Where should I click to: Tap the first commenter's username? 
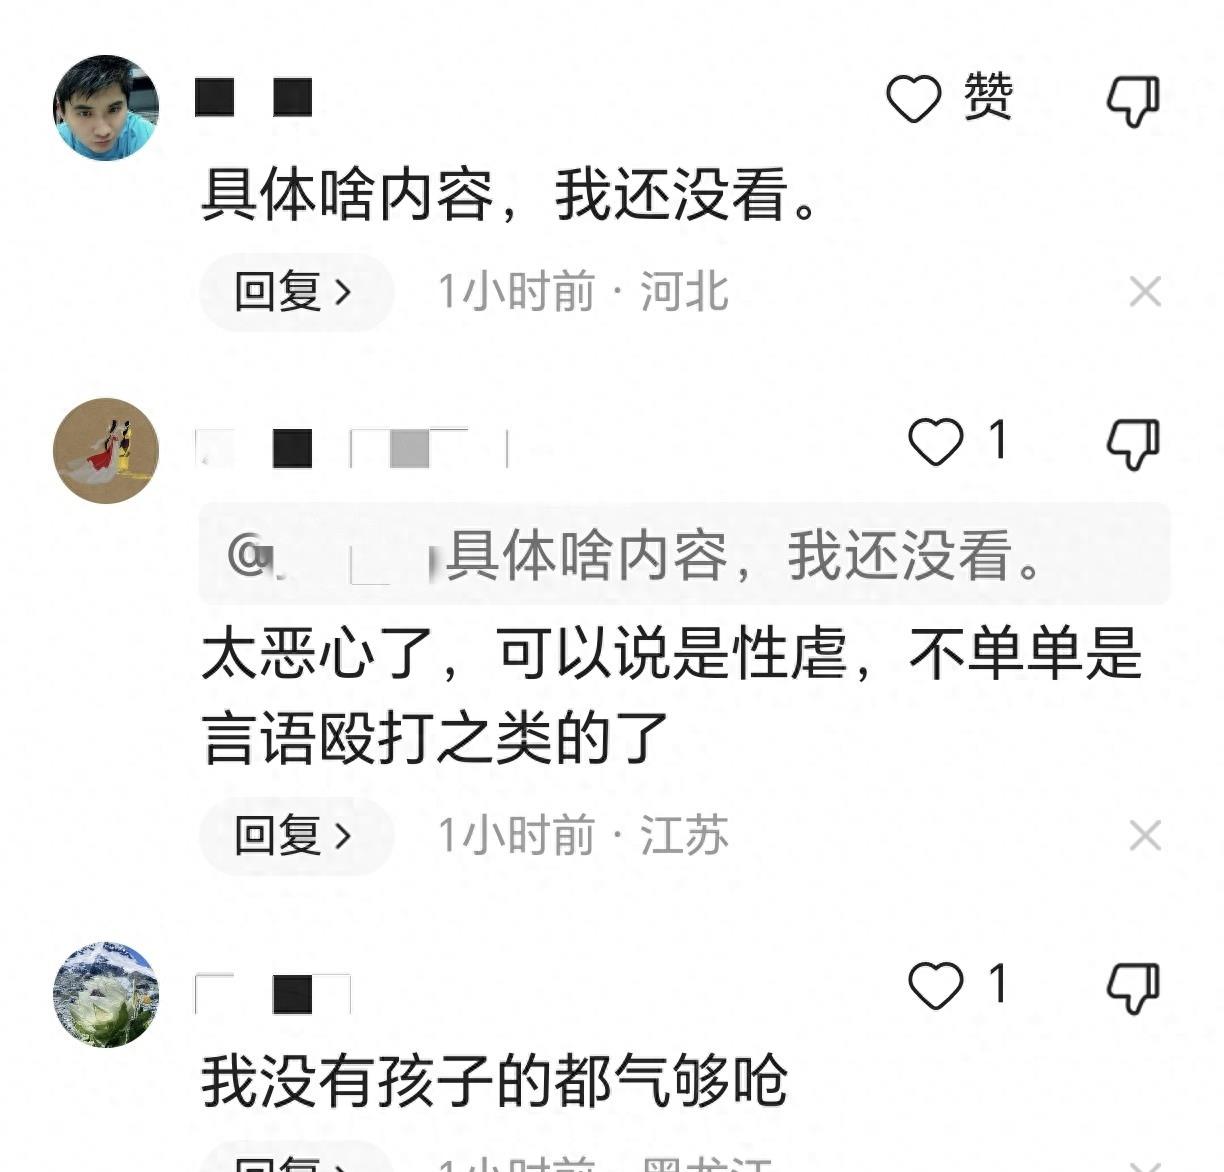[254, 98]
